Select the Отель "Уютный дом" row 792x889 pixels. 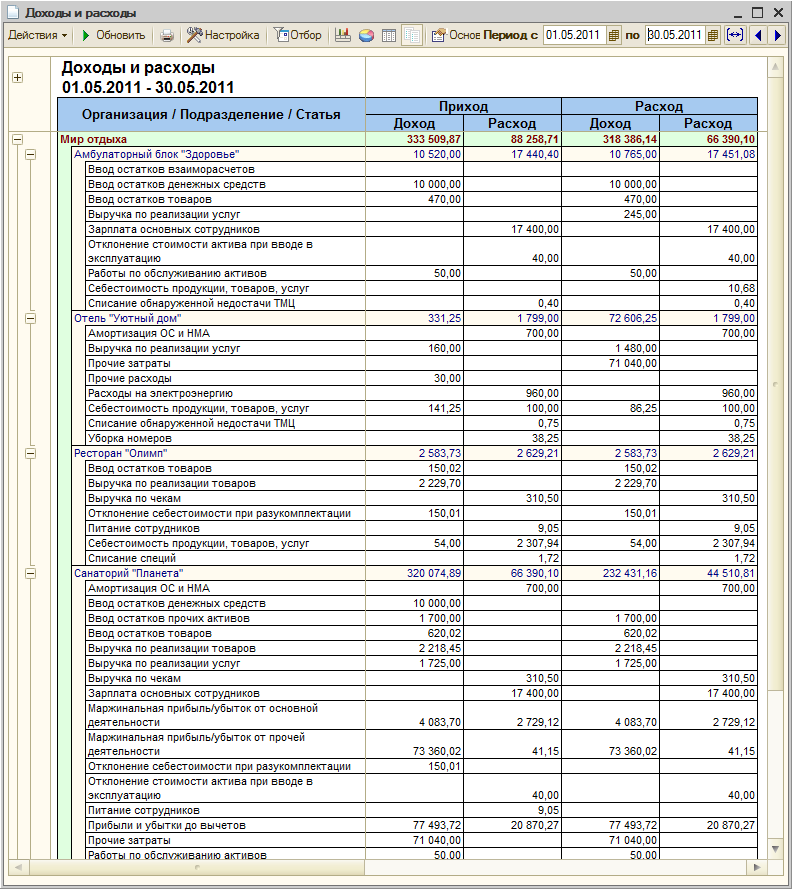pos(415,319)
